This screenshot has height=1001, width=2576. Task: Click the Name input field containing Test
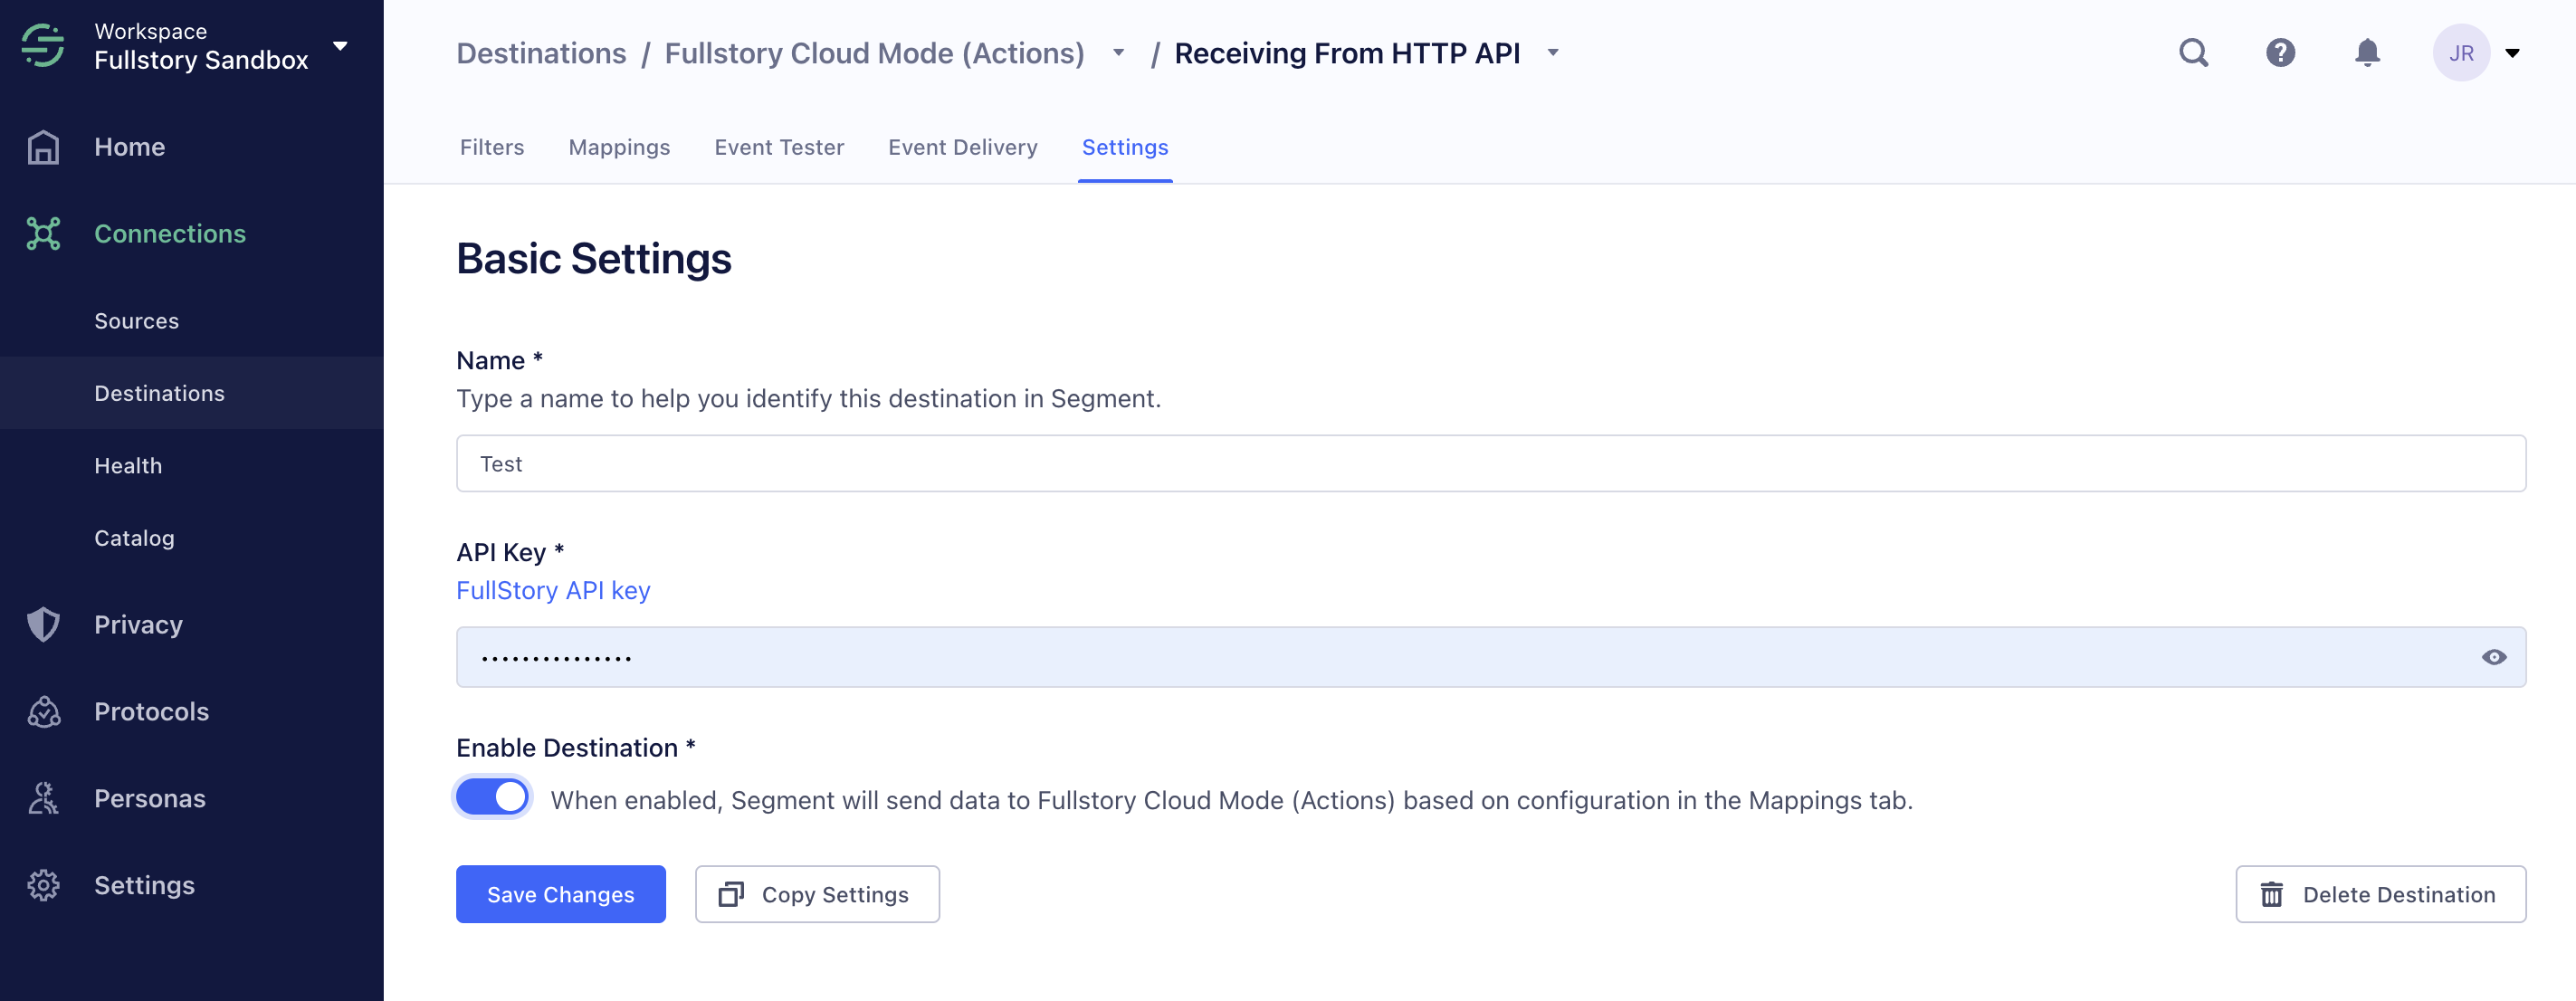click(1491, 463)
